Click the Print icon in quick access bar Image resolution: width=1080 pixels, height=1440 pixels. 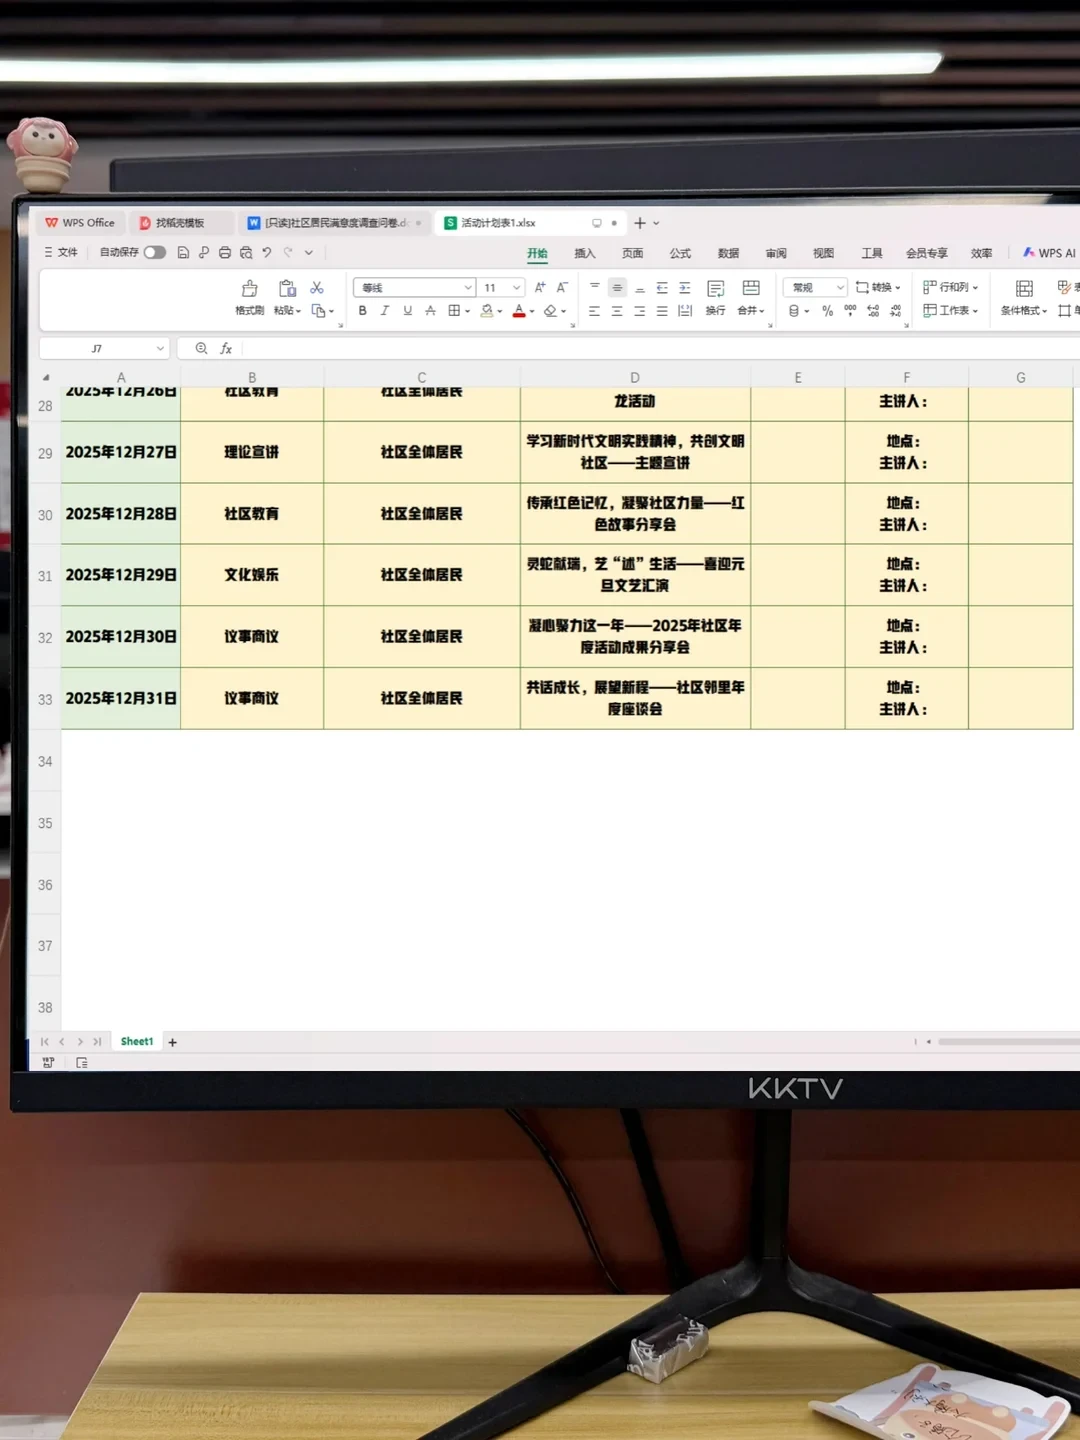click(225, 253)
